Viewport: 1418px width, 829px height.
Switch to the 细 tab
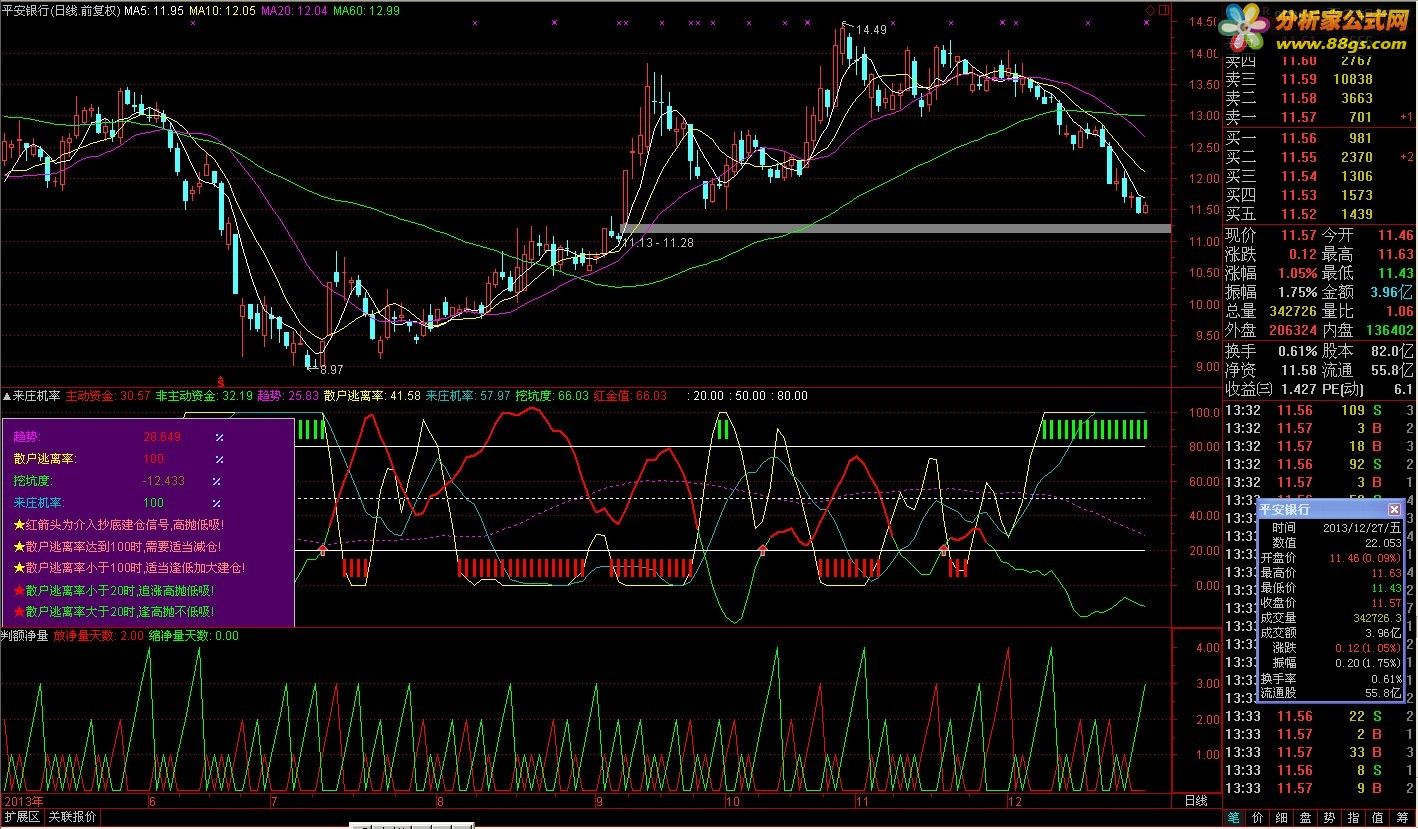coord(1280,818)
